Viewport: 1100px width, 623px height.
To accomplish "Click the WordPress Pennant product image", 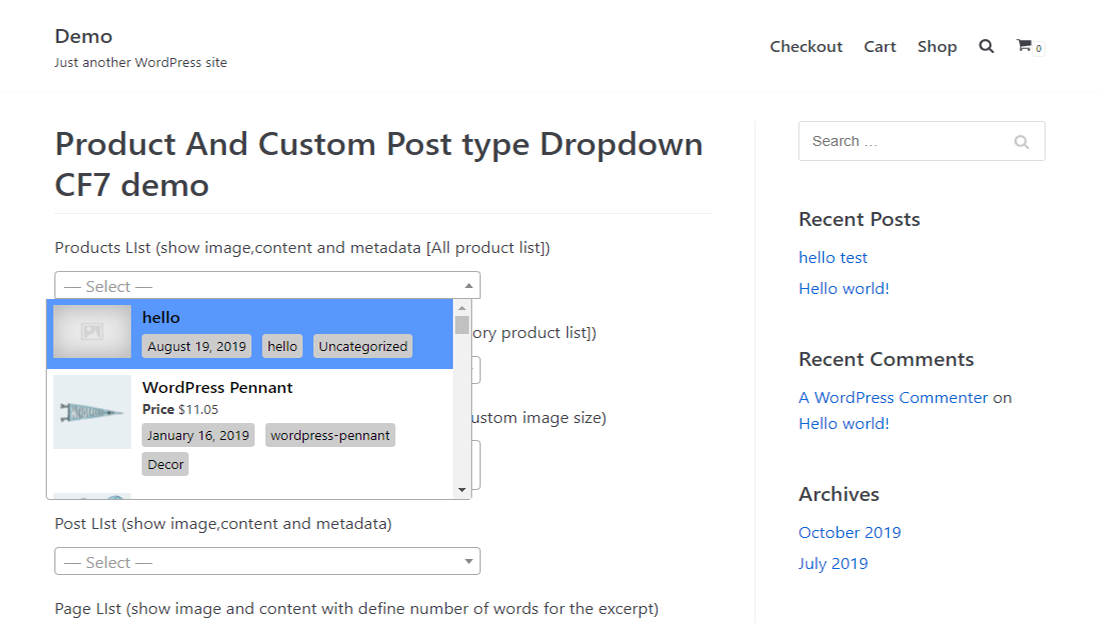I will click(92, 412).
